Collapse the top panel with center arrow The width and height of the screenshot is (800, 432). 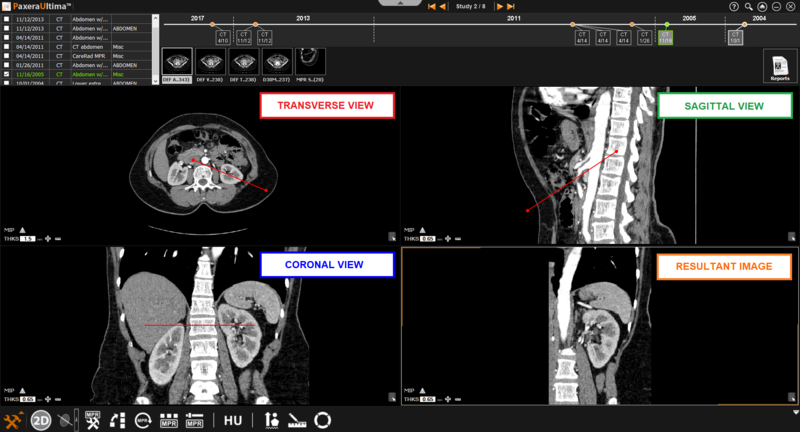click(400, 4)
